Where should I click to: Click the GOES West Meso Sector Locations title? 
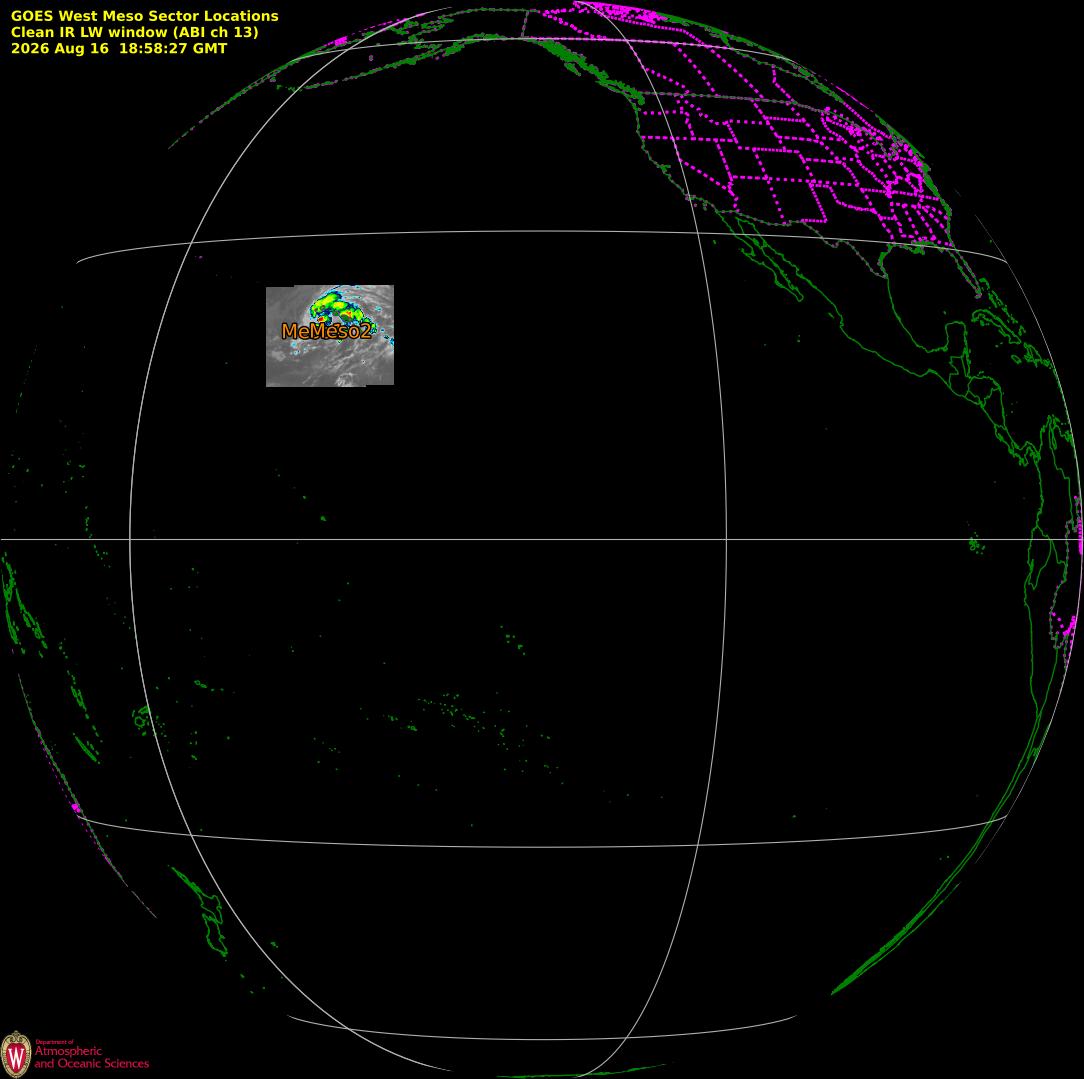[x=144, y=15]
